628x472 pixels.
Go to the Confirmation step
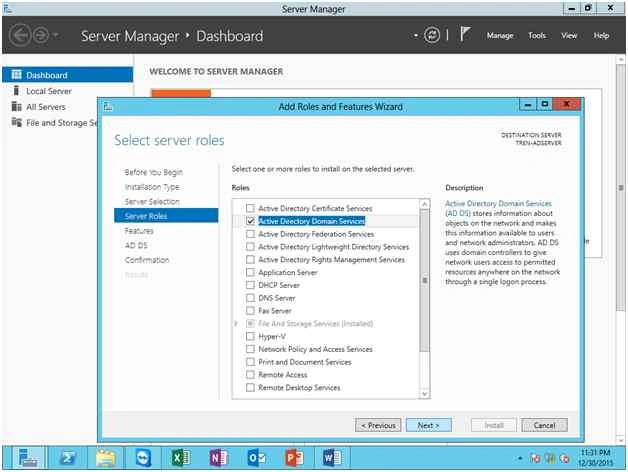(147, 260)
